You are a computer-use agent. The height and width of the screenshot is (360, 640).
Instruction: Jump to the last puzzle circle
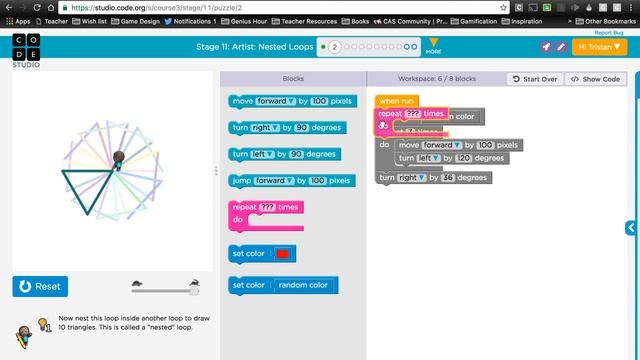[x=414, y=47]
